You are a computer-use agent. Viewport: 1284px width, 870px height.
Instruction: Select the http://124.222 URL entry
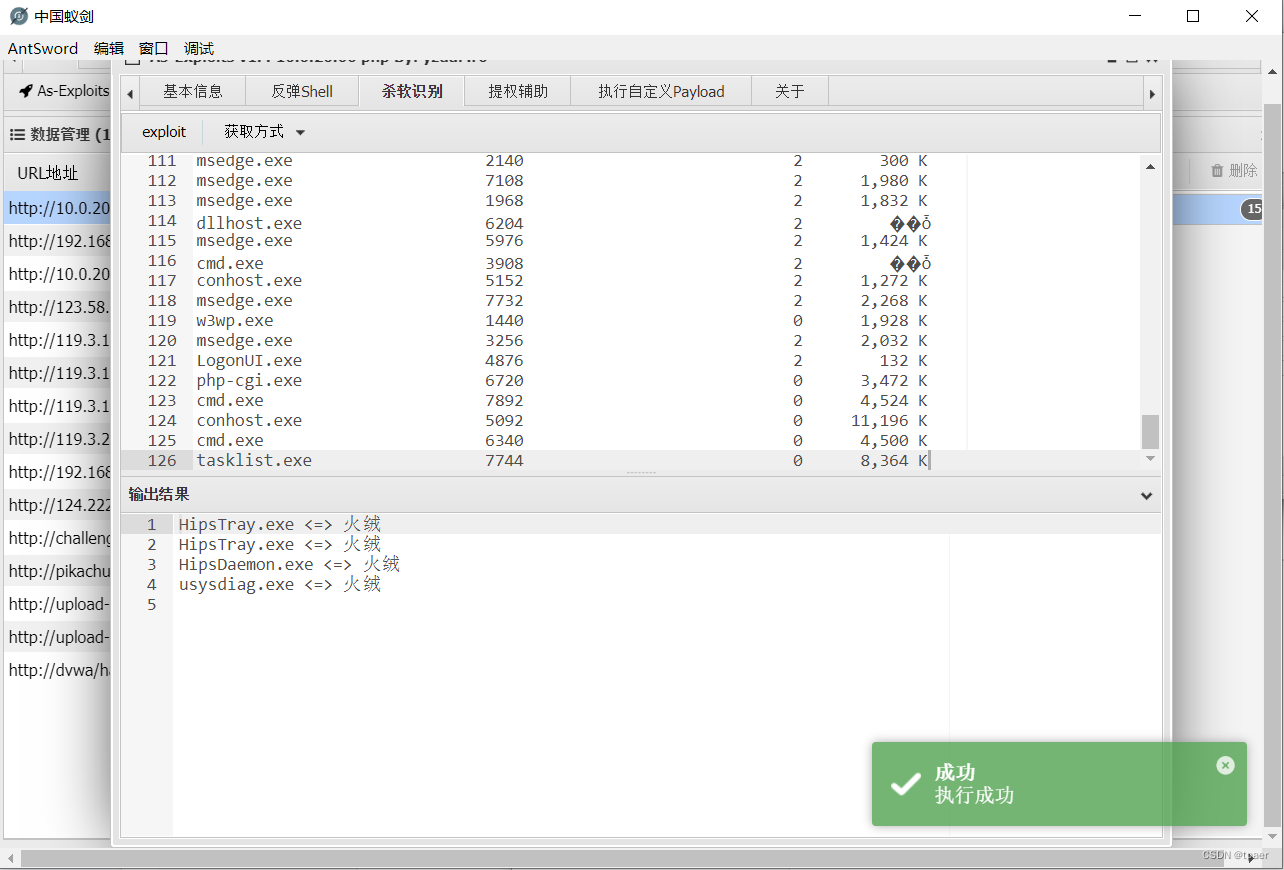coord(59,505)
